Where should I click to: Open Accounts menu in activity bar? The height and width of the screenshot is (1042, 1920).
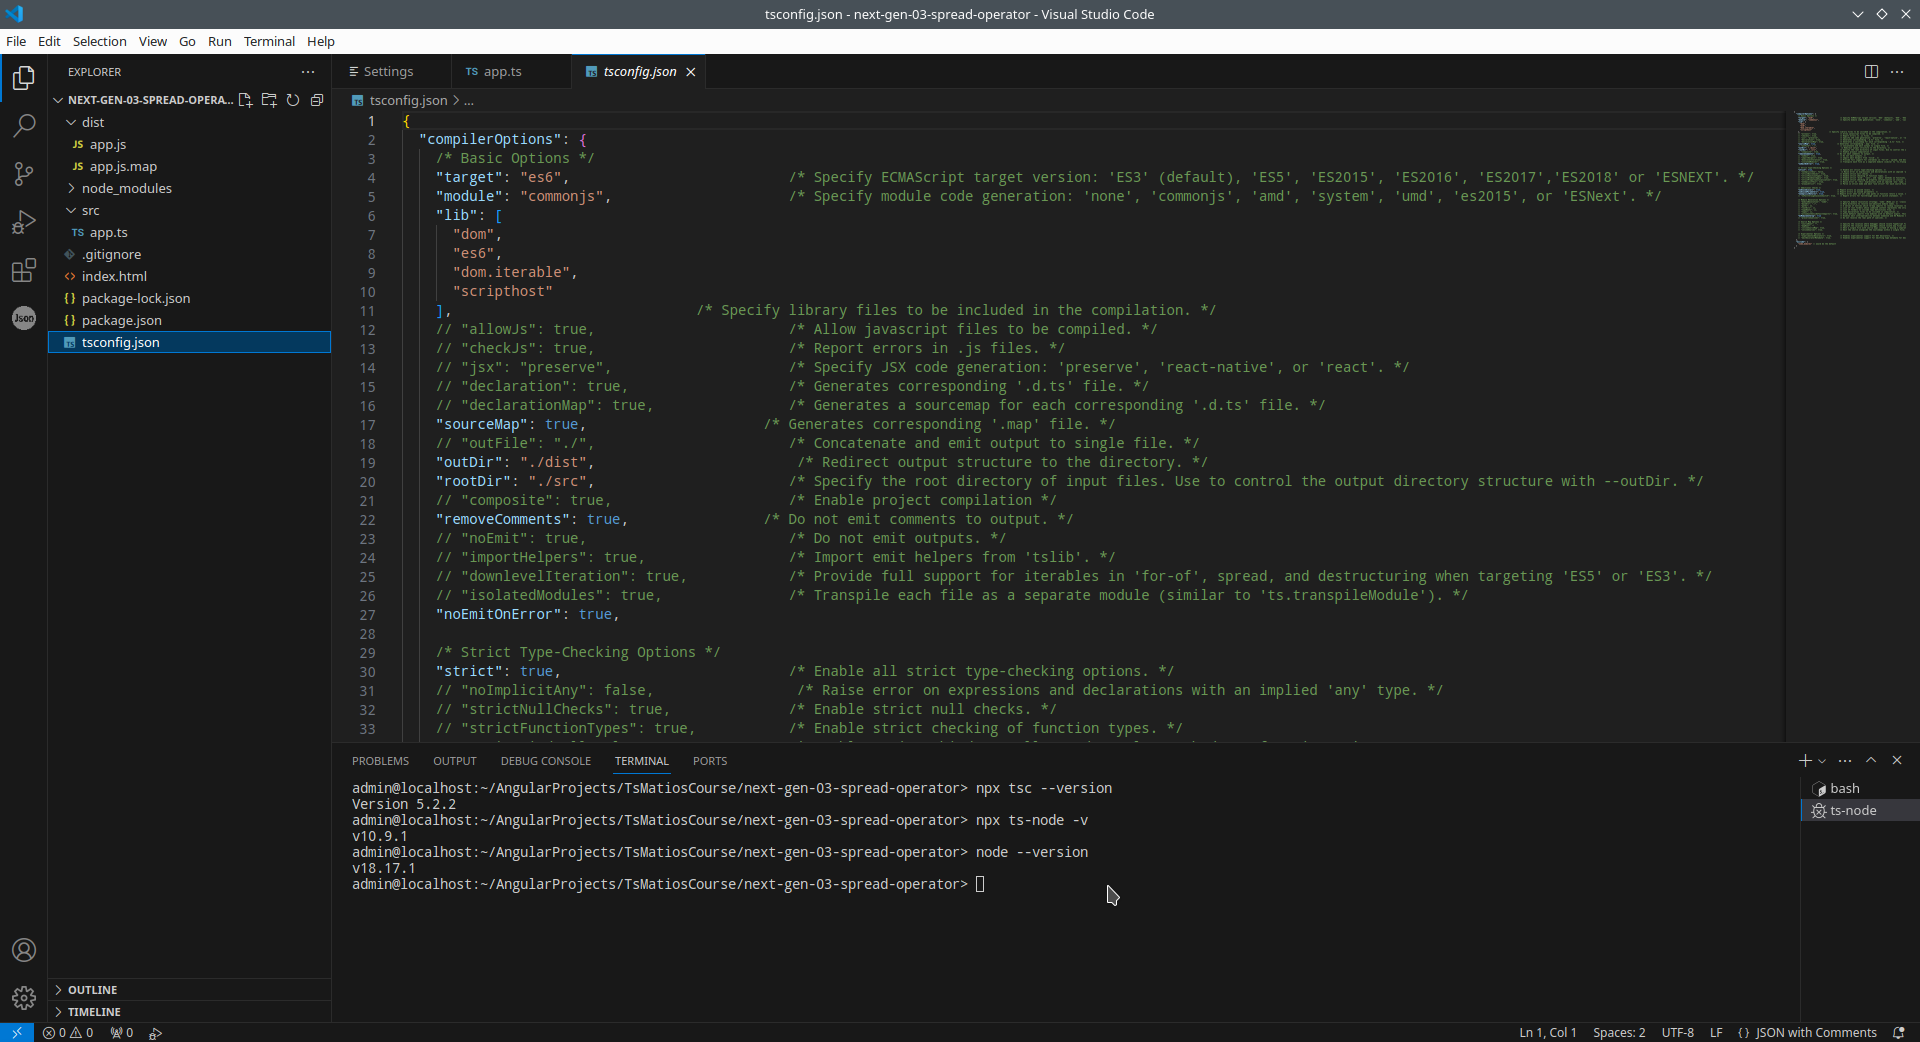click(x=24, y=950)
